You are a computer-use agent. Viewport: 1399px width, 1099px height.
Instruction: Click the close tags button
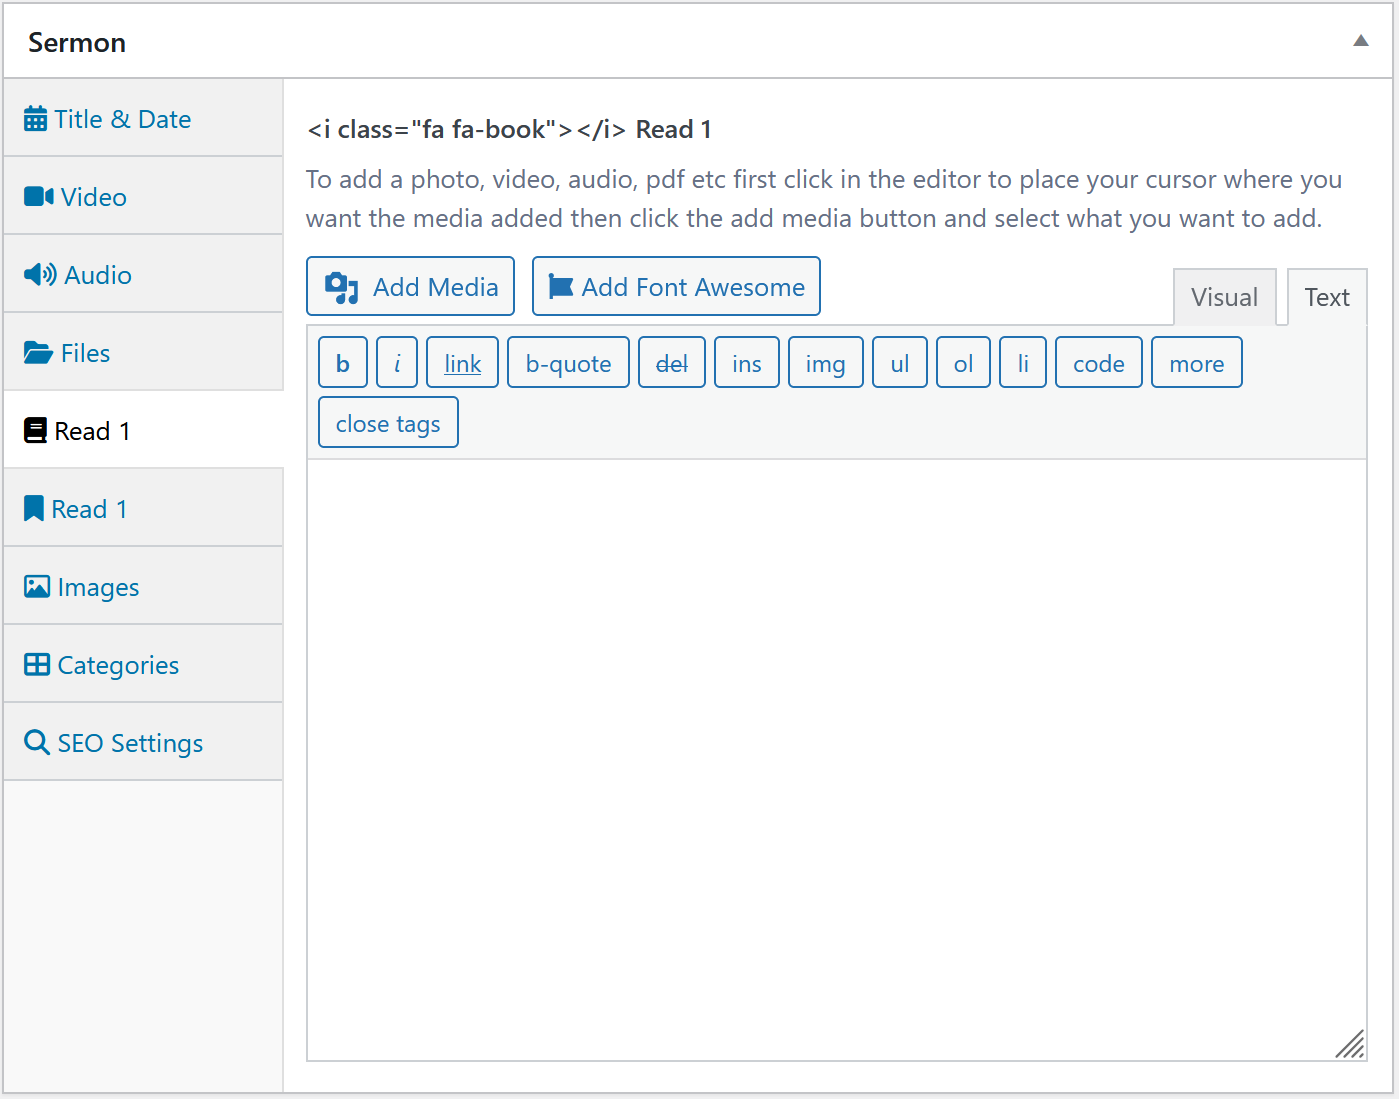(x=388, y=423)
